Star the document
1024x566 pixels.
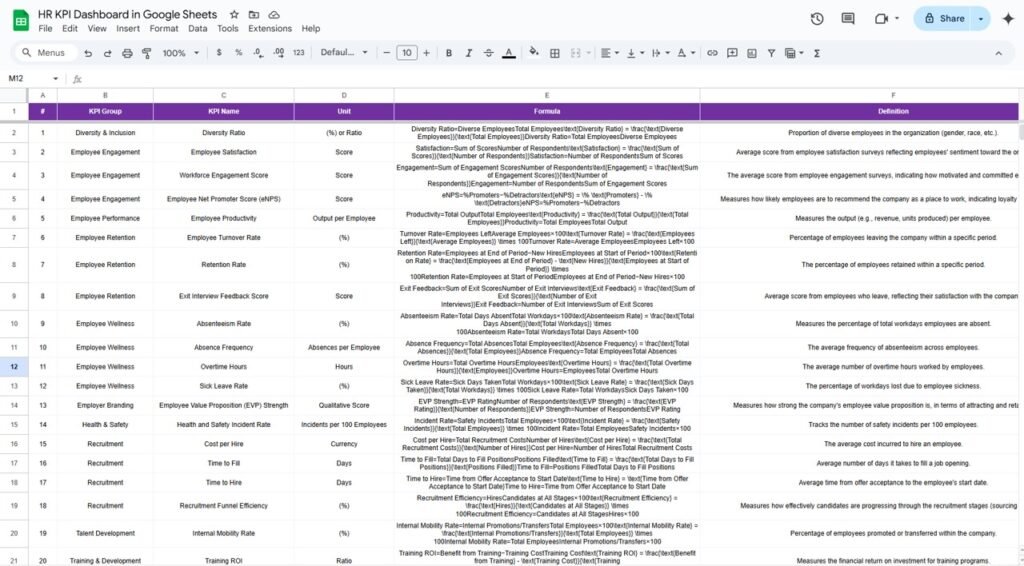pyautogui.click(x=234, y=14)
